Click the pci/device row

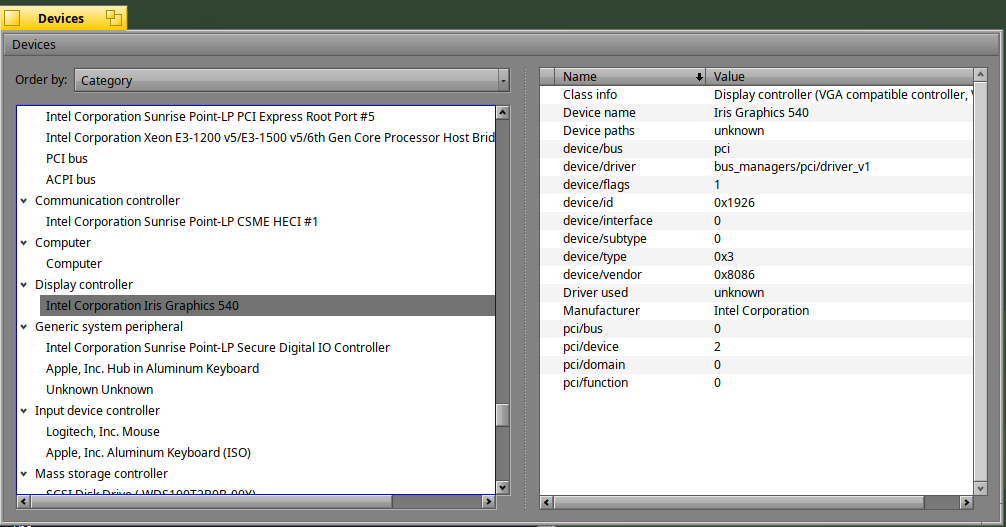pyautogui.click(x=756, y=346)
